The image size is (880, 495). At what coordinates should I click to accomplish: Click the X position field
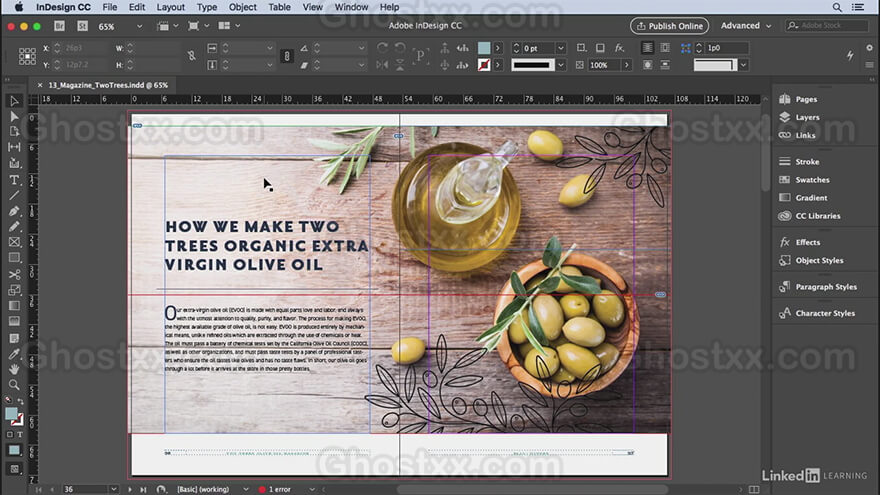[x=84, y=48]
